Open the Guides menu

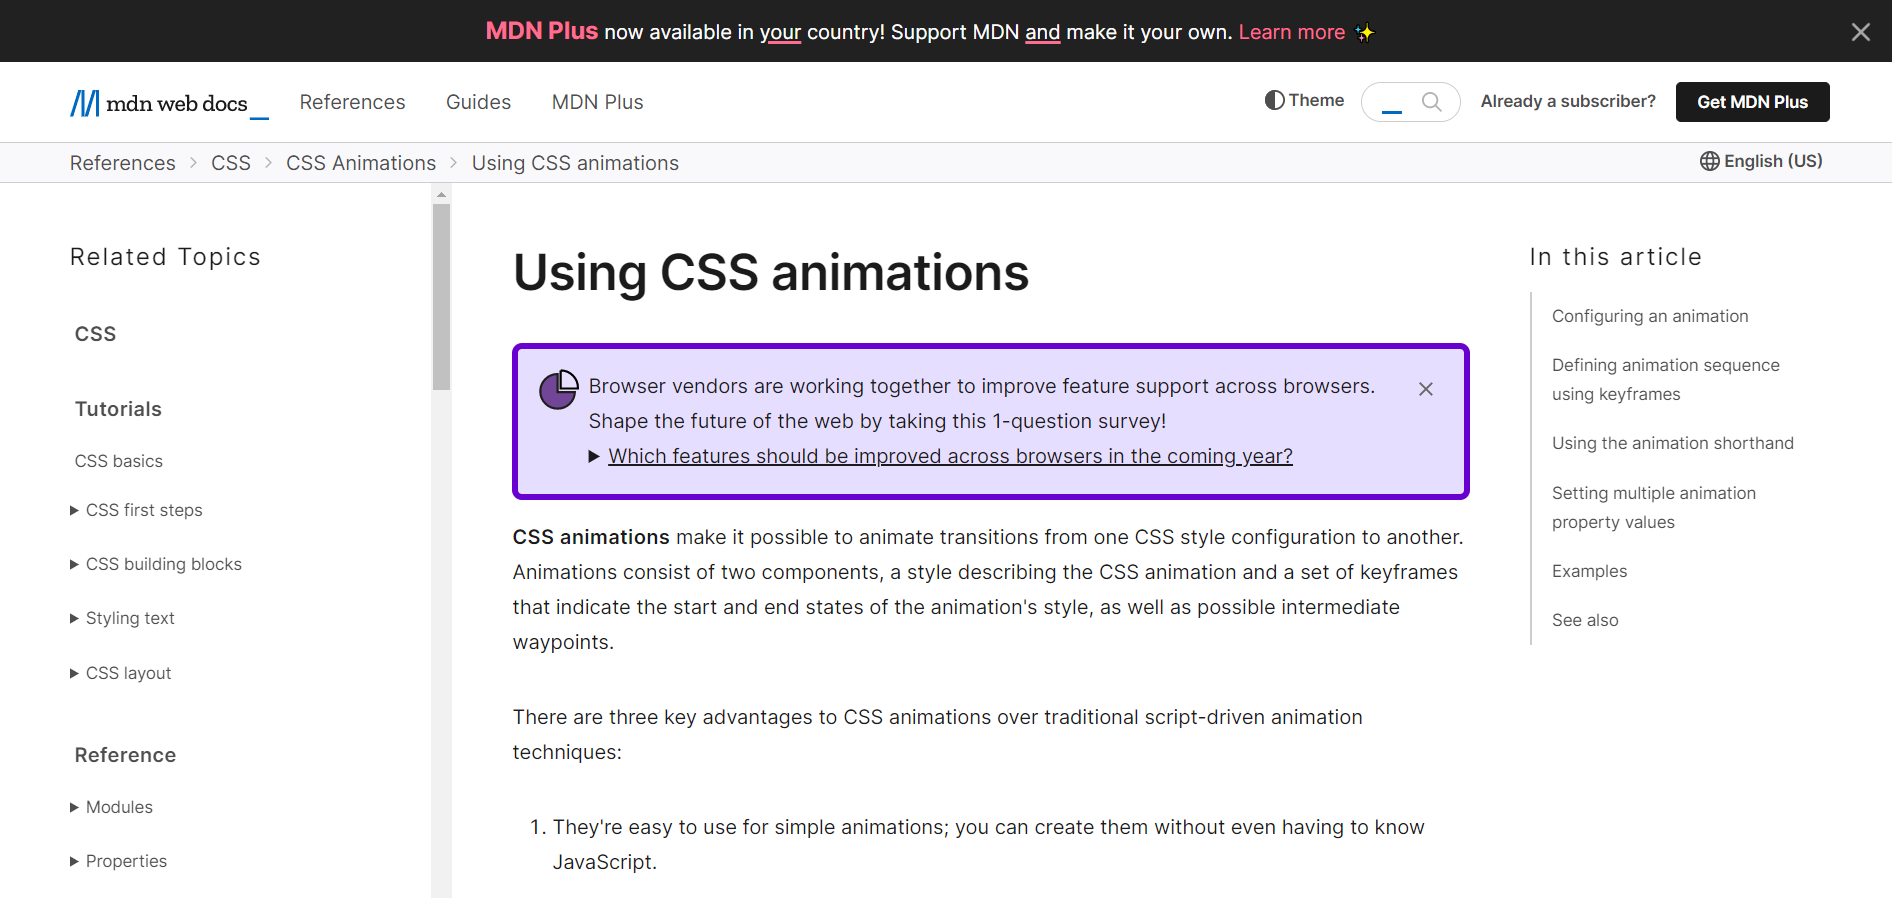478,102
